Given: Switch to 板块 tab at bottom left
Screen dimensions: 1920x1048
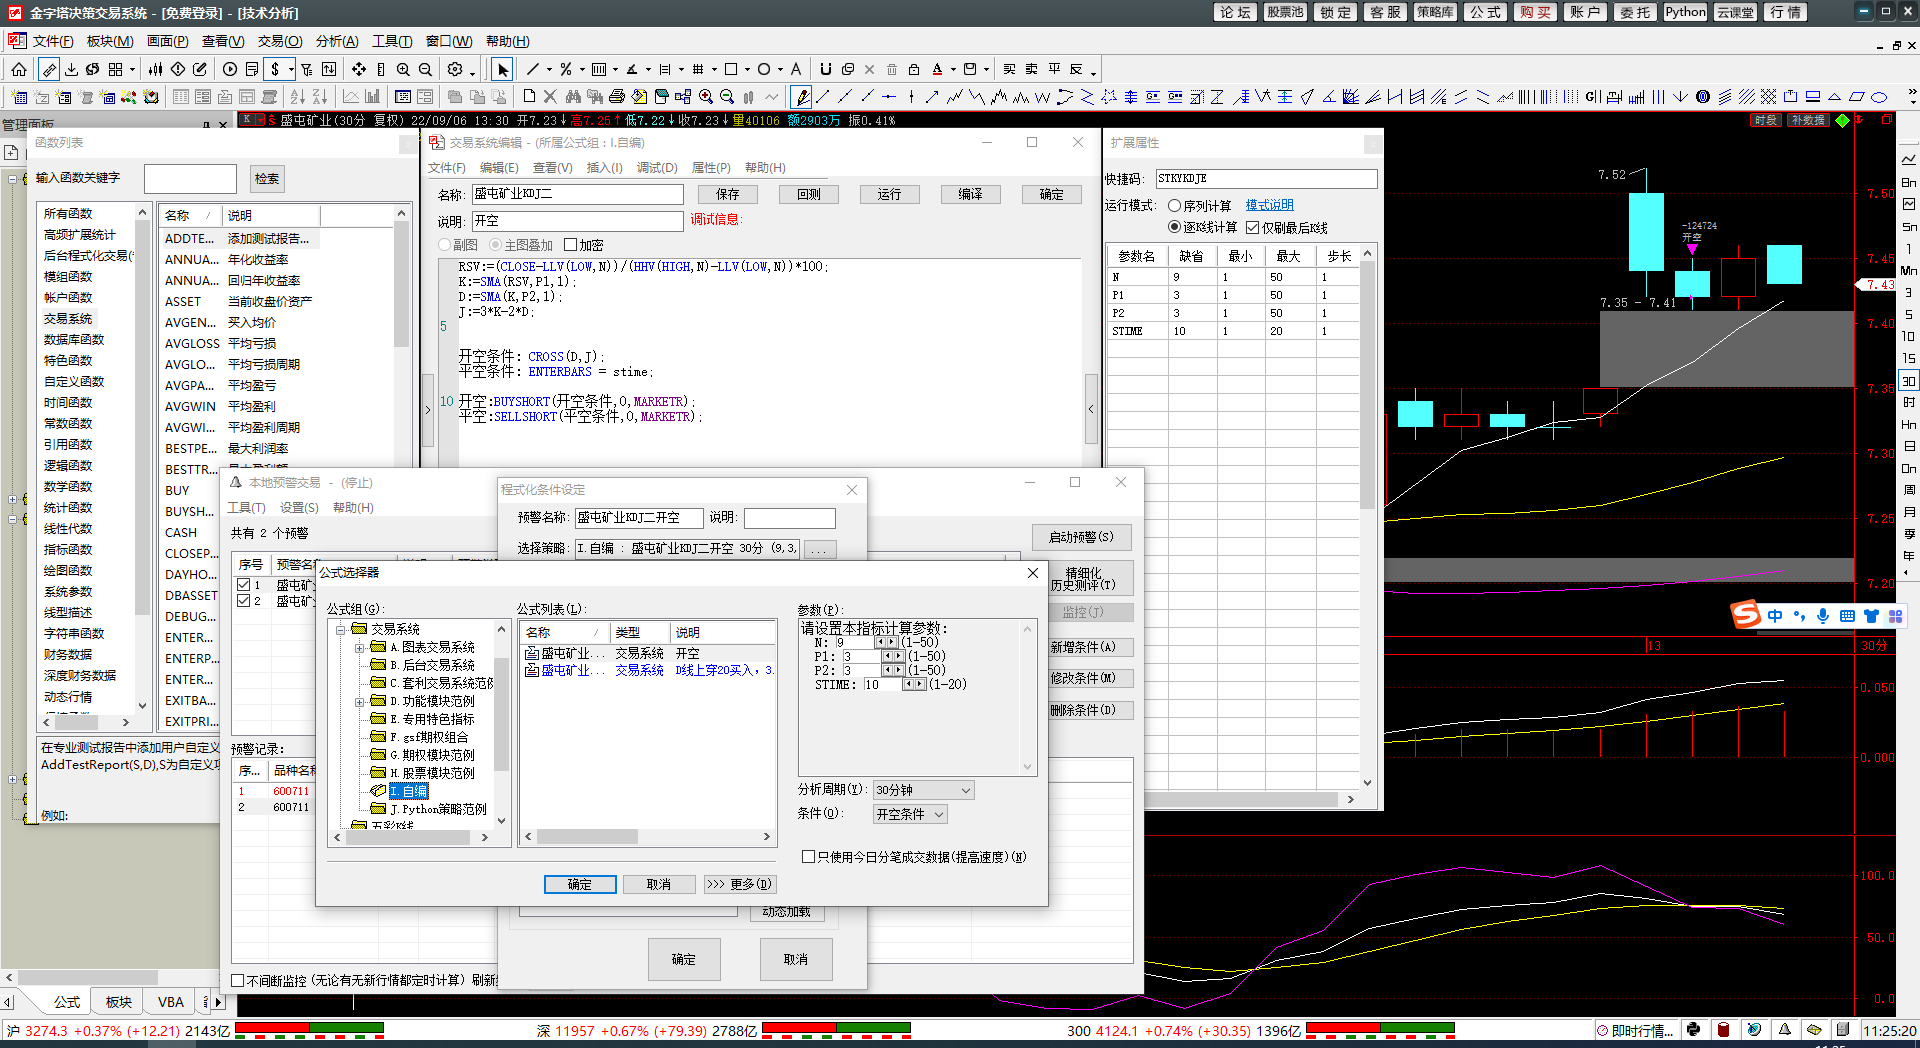Looking at the screenshot, I should pos(119,1001).
